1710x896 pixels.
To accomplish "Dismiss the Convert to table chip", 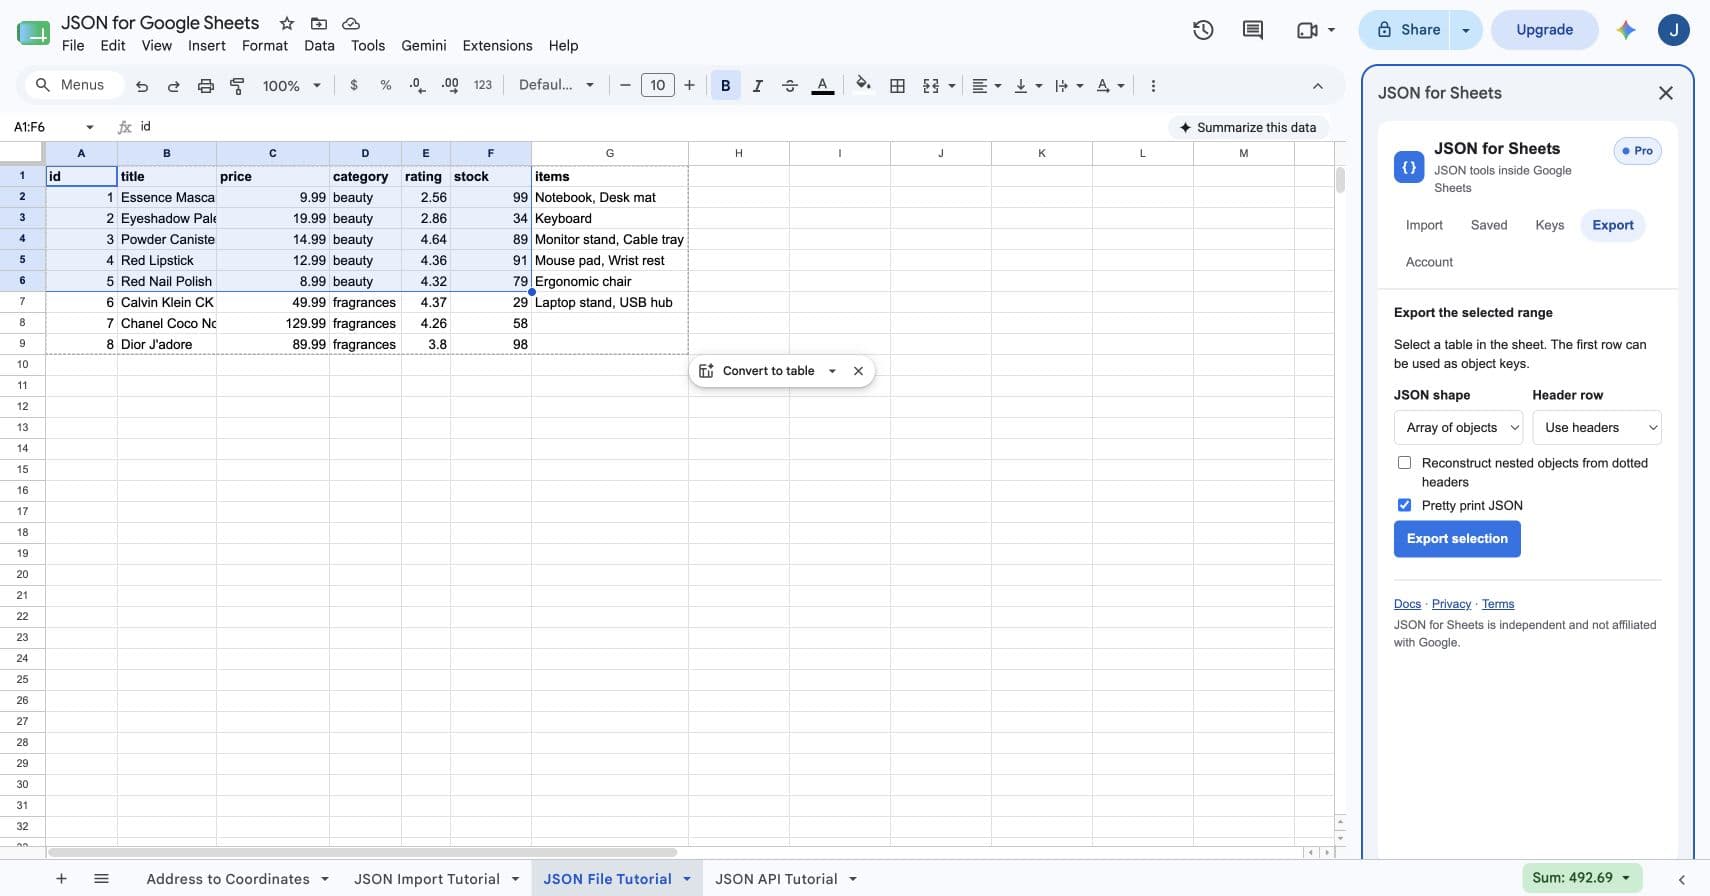I will [x=858, y=371].
